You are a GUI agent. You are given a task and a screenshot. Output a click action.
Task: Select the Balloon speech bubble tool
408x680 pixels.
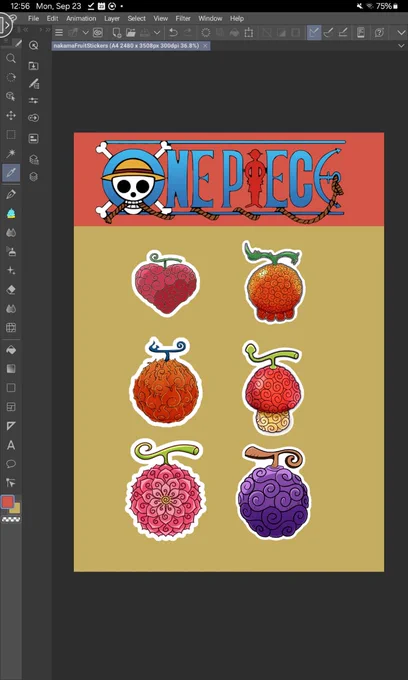point(11,464)
